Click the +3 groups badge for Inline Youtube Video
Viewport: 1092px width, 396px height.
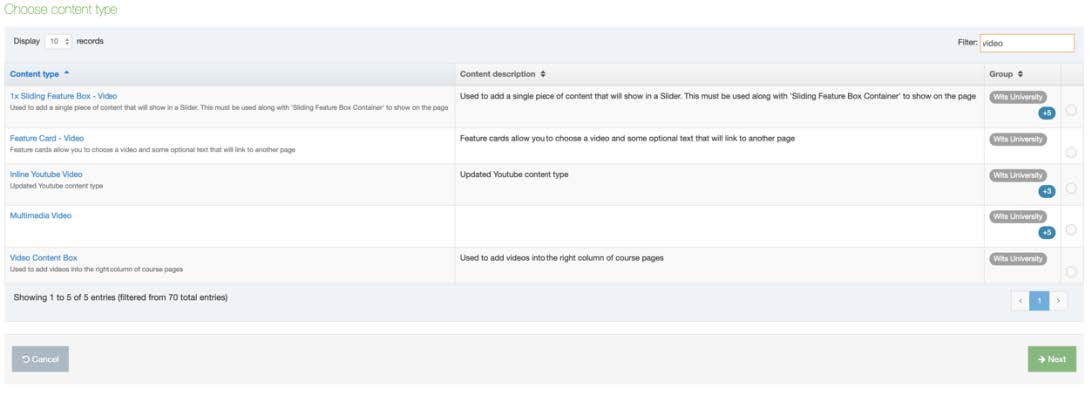1047,191
